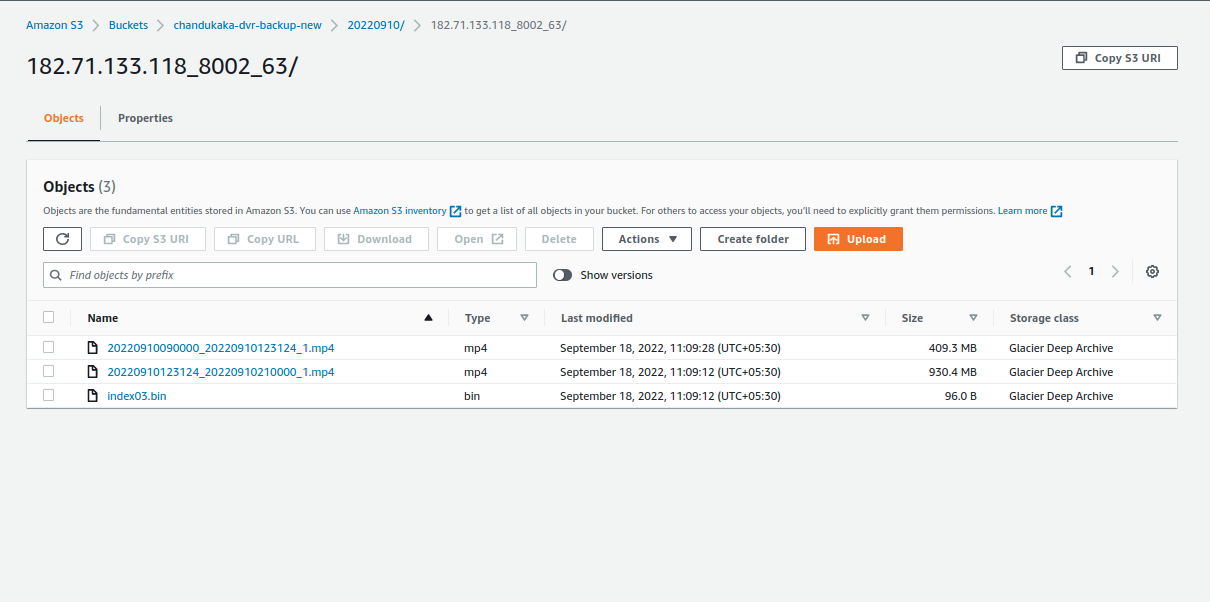This screenshot has width=1210, height=602.
Task: Click the bin type cell
Action: [x=472, y=396]
